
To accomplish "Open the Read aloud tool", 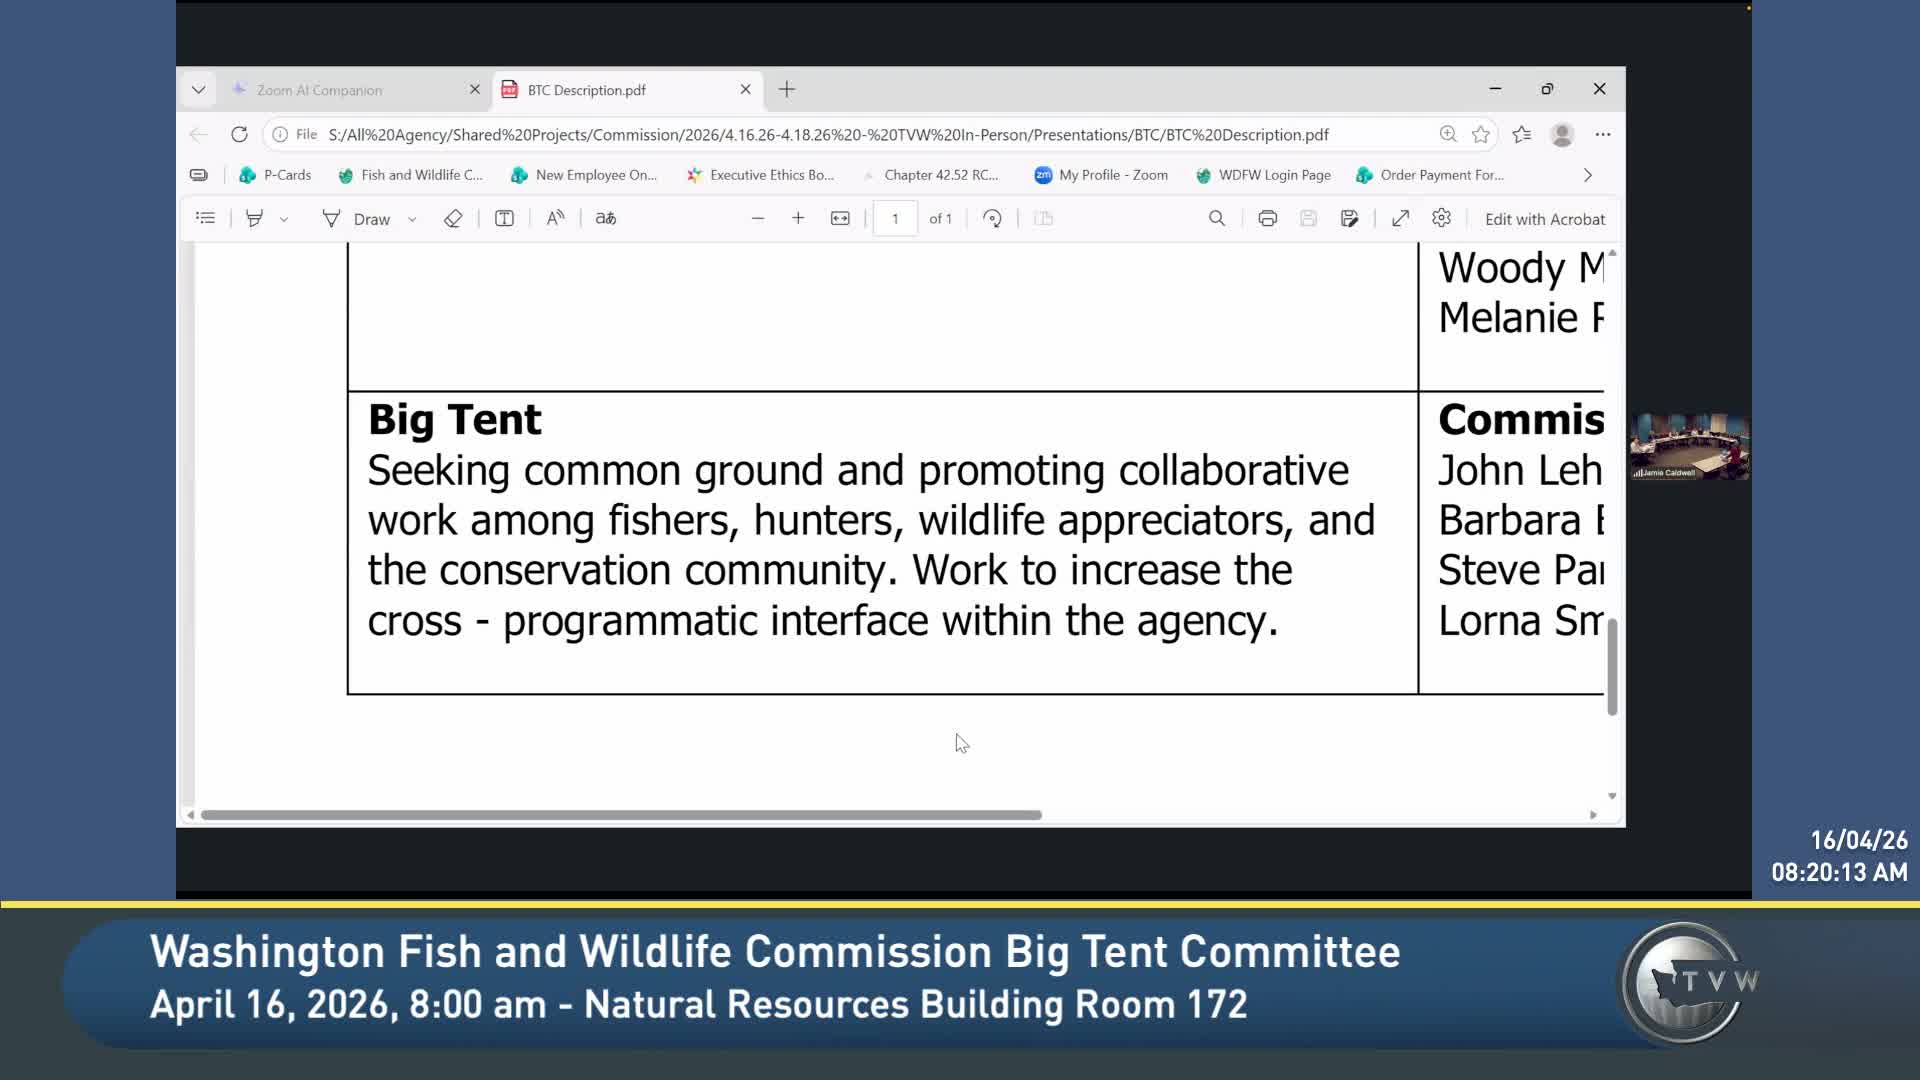I will coord(555,219).
